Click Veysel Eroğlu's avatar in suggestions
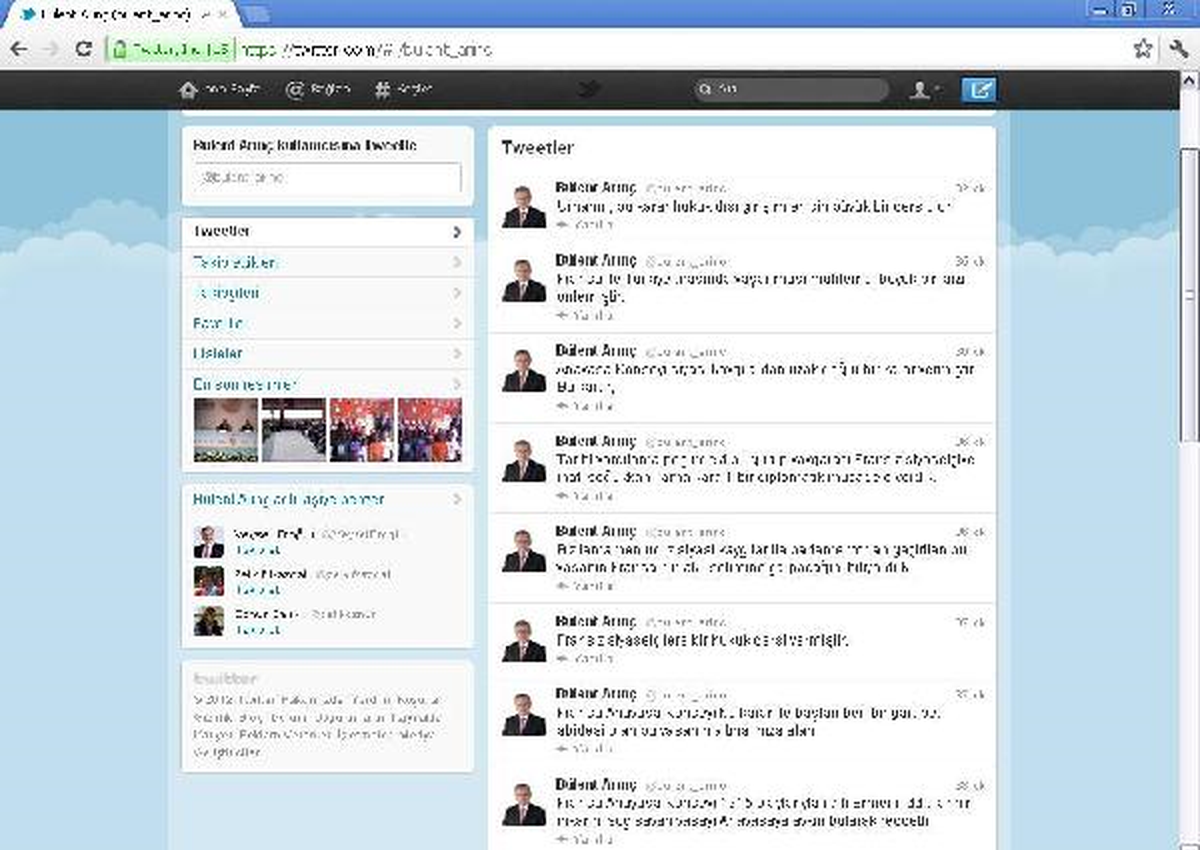1200x850 pixels. pyautogui.click(x=209, y=542)
